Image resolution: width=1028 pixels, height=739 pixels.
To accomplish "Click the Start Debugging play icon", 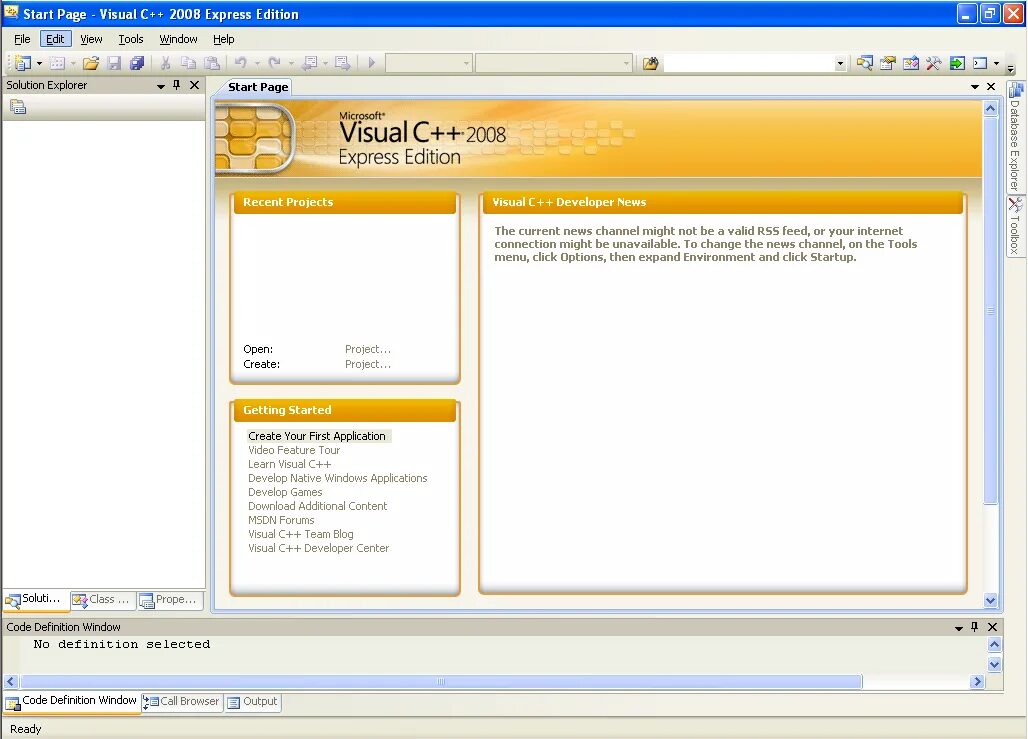I will click(x=372, y=63).
